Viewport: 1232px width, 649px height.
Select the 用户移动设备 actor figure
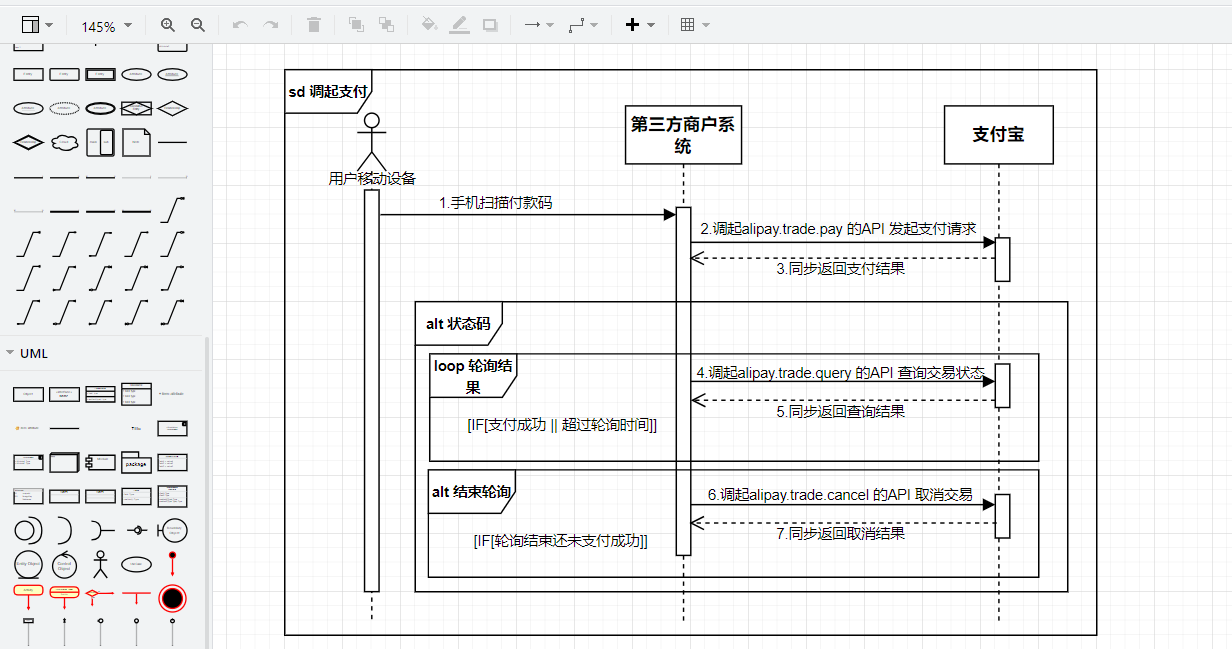point(372,143)
